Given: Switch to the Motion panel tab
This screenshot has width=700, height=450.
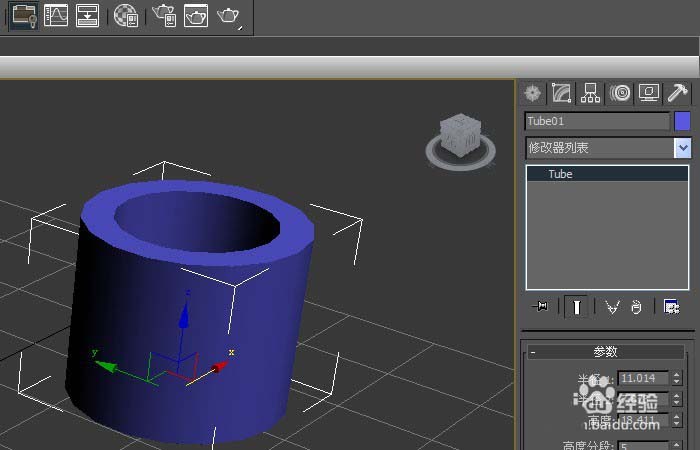Looking at the screenshot, I should [x=620, y=93].
